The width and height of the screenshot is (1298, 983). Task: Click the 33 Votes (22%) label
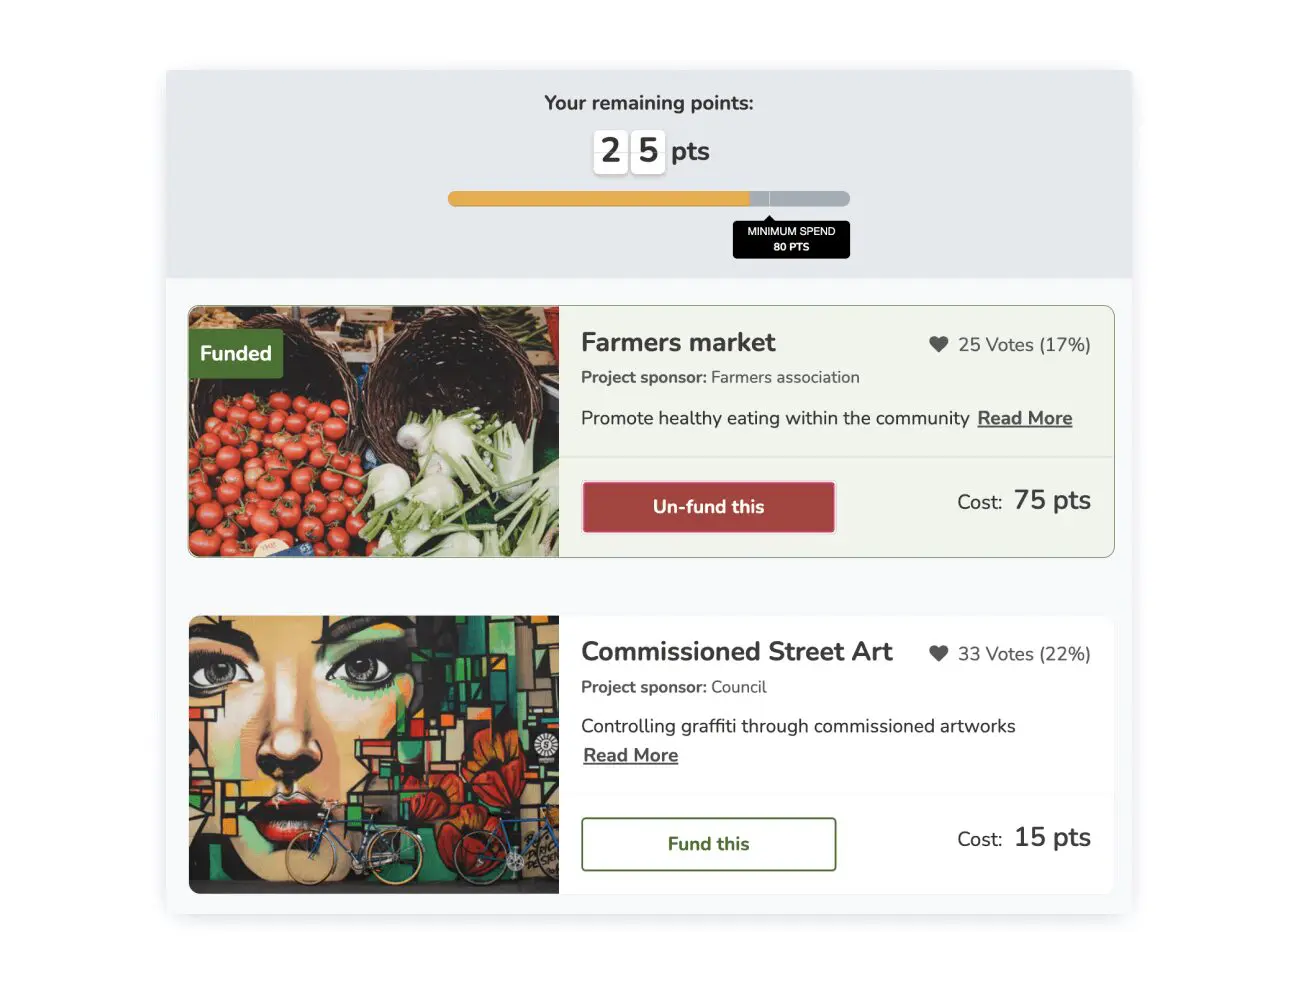click(1024, 653)
